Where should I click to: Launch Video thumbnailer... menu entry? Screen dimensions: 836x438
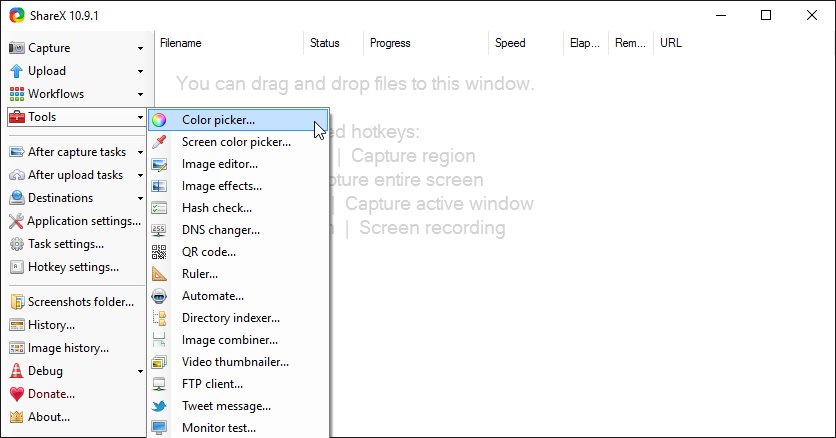tap(238, 362)
